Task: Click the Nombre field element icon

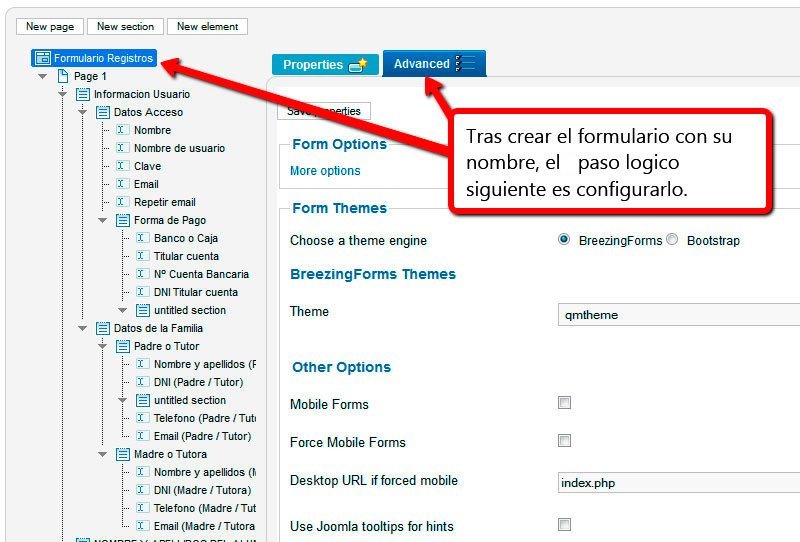Action: point(122,130)
